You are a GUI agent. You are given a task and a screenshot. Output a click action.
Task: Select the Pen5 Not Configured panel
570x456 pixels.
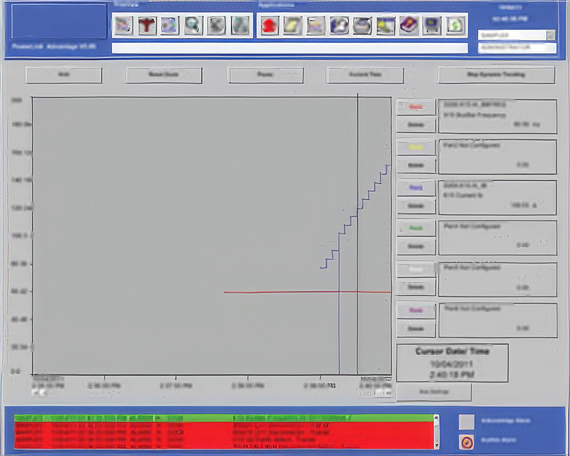[x=497, y=279]
